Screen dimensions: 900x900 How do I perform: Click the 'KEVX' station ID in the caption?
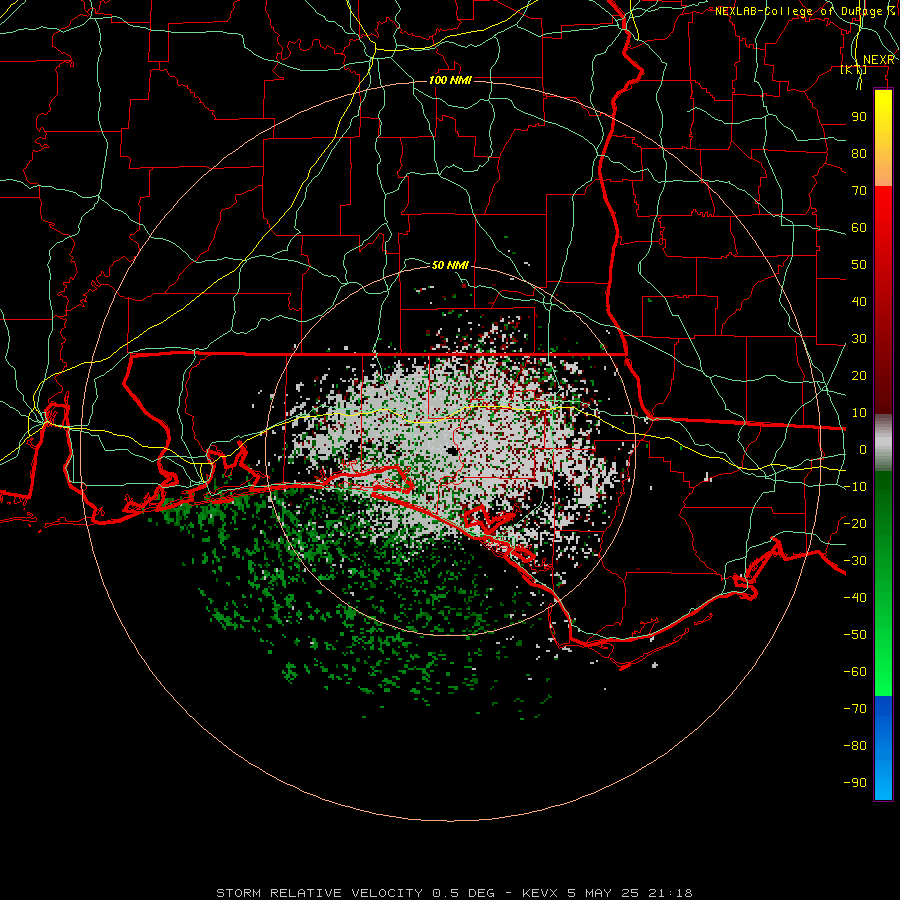(541, 893)
